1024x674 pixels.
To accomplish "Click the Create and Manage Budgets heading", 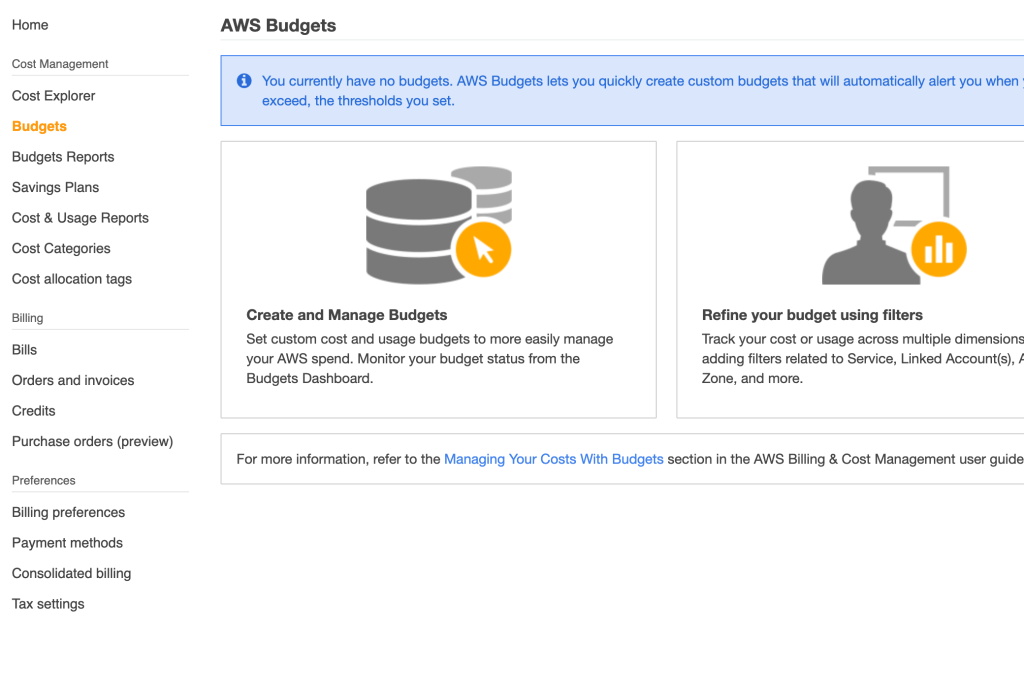I will click(347, 315).
